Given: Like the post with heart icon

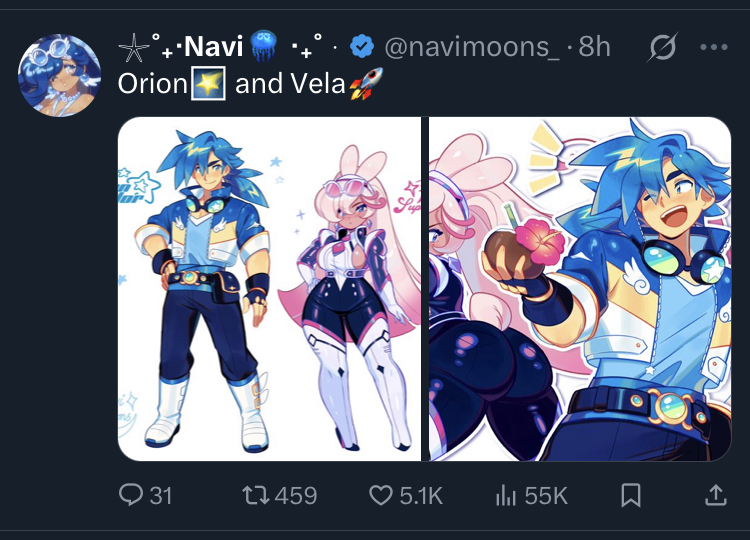Looking at the screenshot, I should coord(381,495).
